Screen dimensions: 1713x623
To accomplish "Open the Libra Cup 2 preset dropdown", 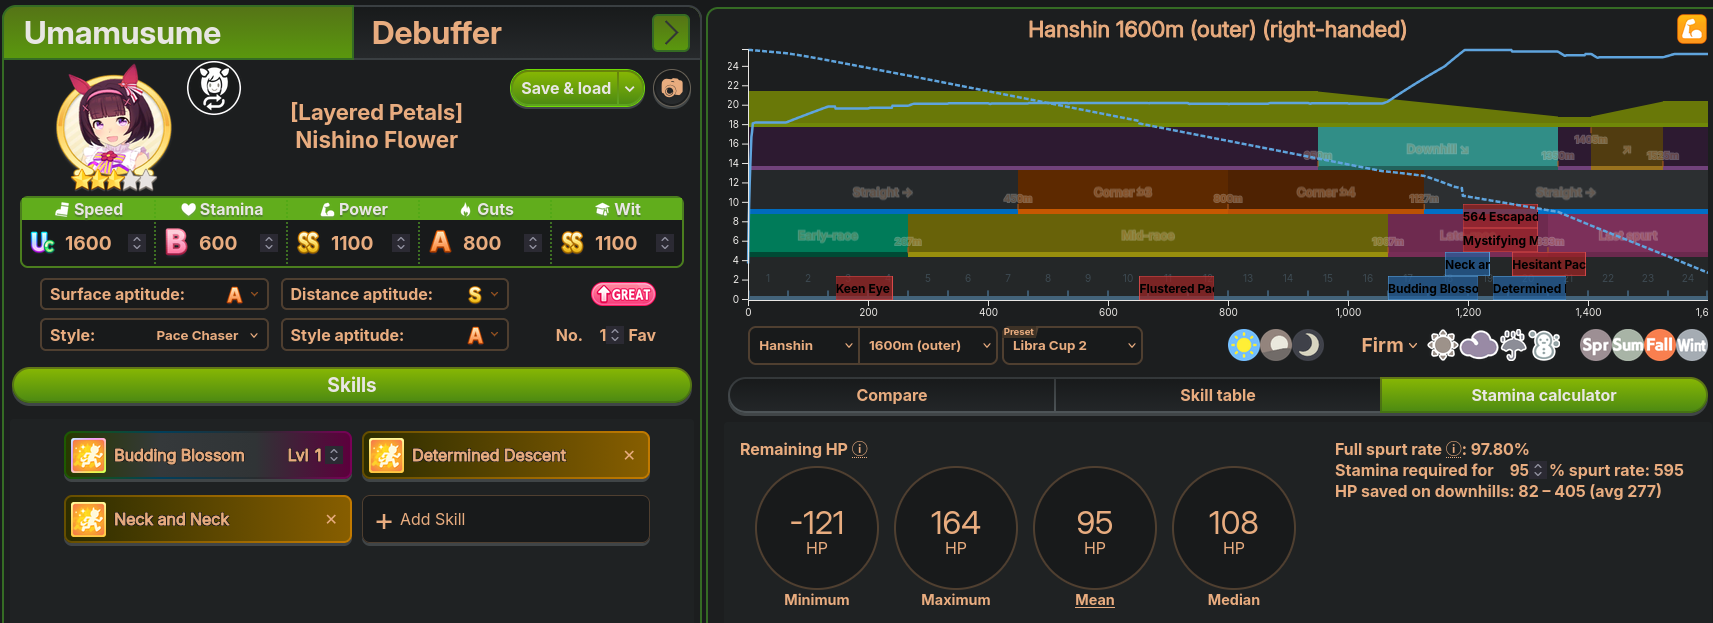I will (1072, 346).
